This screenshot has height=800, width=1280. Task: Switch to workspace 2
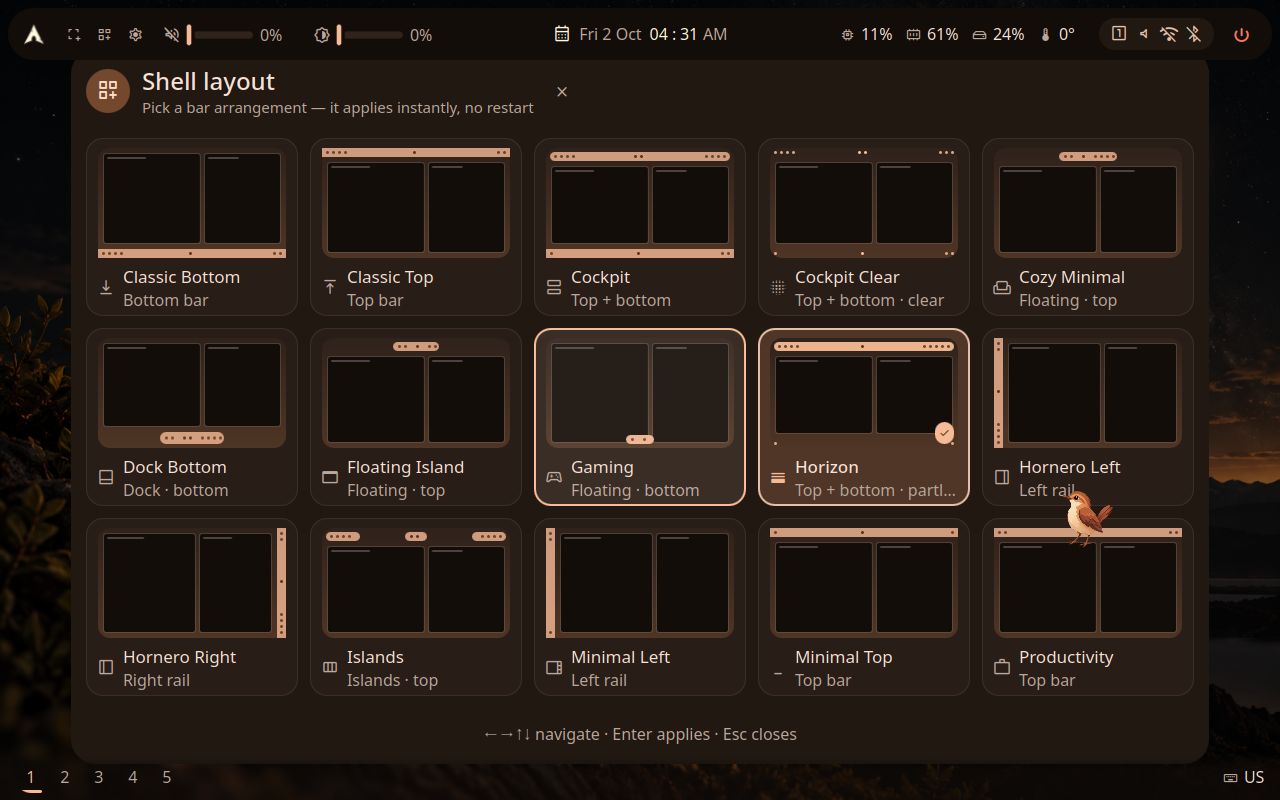click(x=65, y=777)
